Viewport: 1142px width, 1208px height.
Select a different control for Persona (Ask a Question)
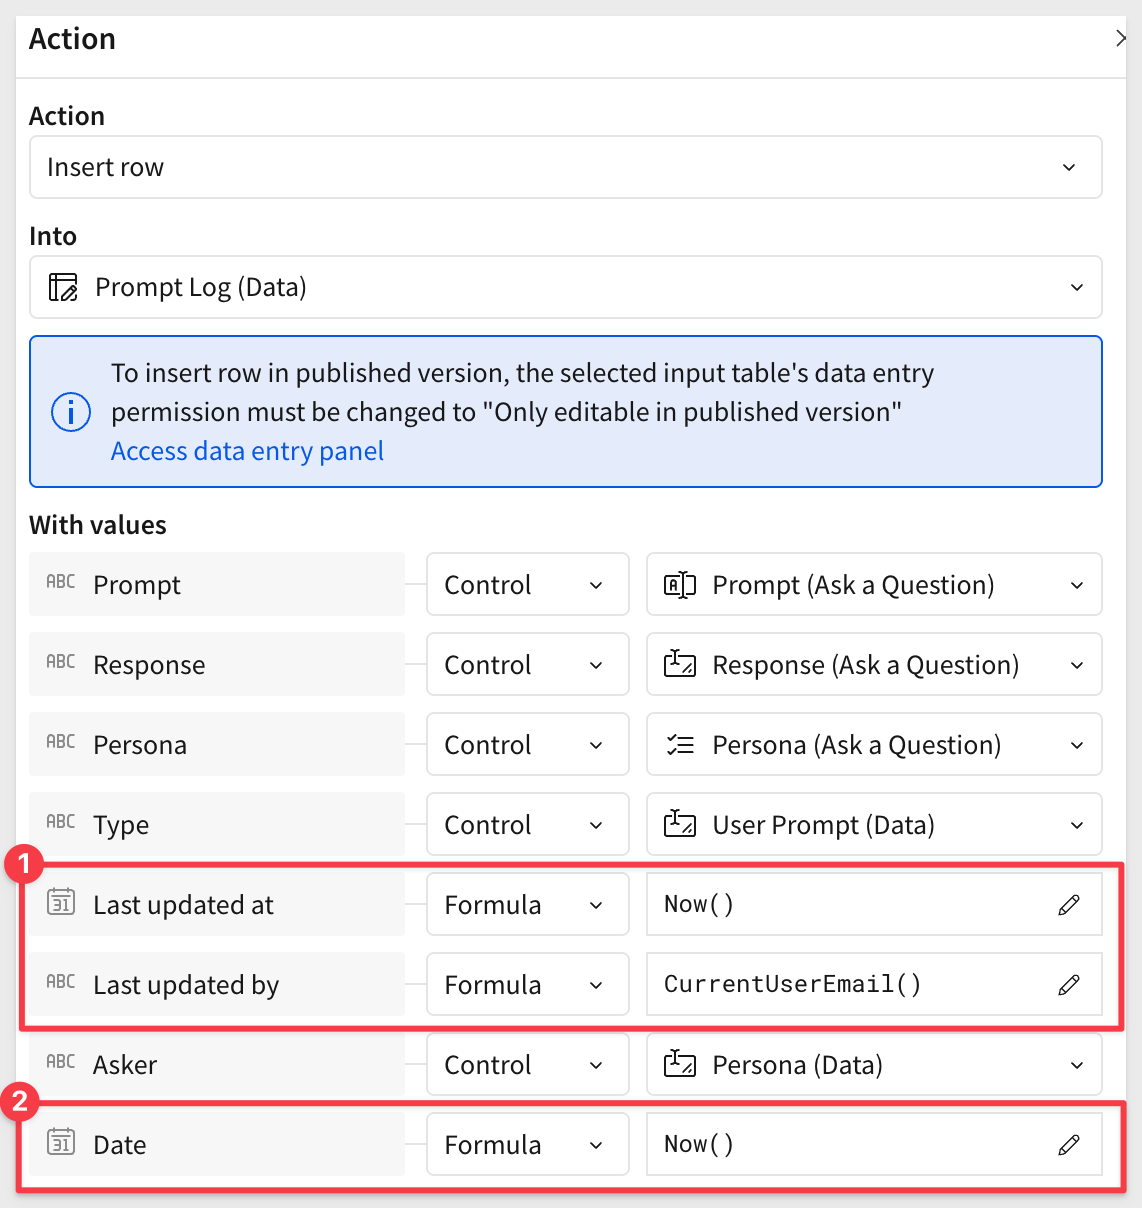874,745
